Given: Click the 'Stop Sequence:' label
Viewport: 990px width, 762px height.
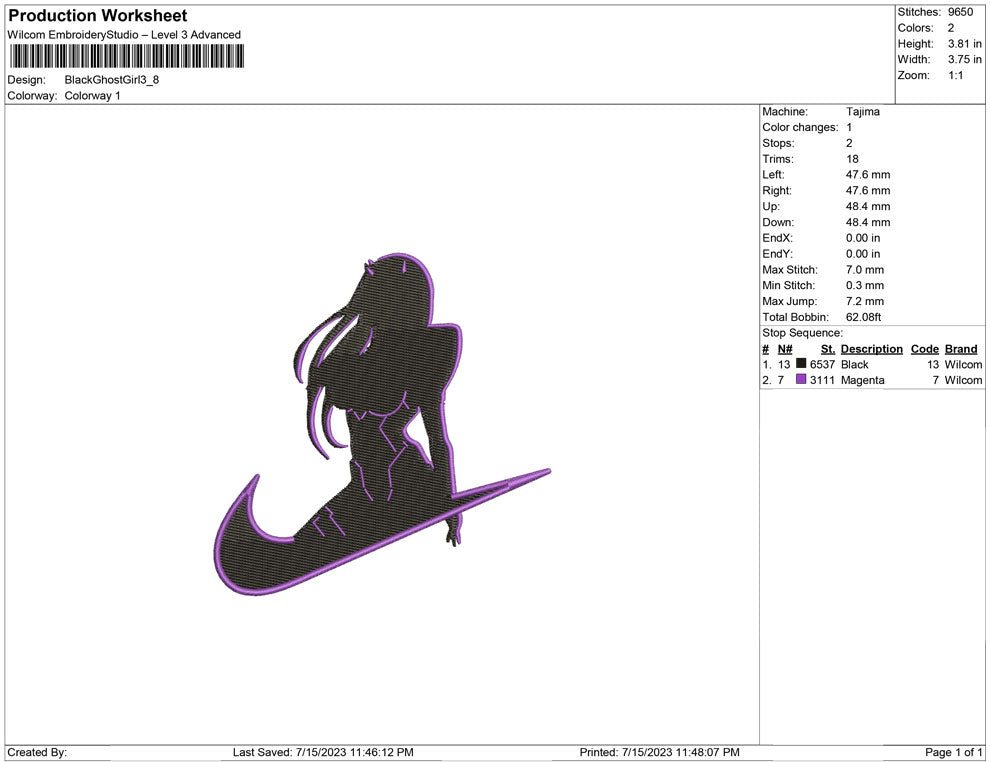Looking at the screenshot, I should (802, 333).
